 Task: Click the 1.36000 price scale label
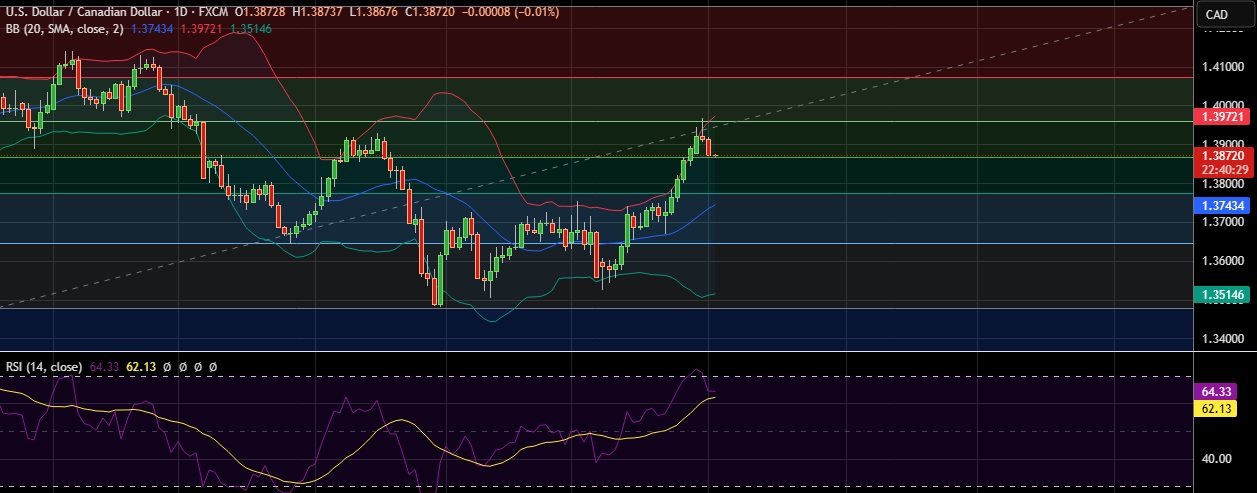pyautogui.click(x=1224, y=261)
